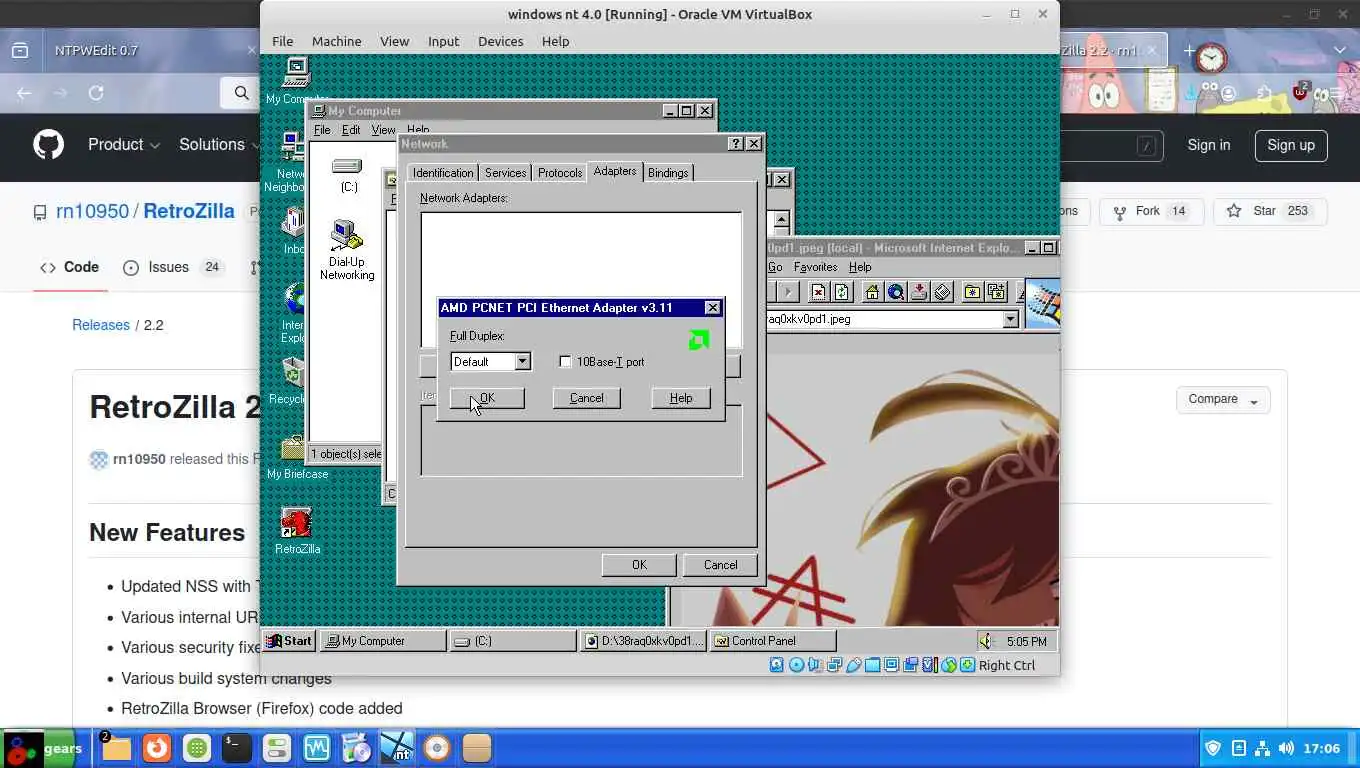Click the Add to Favorites icon in Internet Explorer

click(996, 292)
